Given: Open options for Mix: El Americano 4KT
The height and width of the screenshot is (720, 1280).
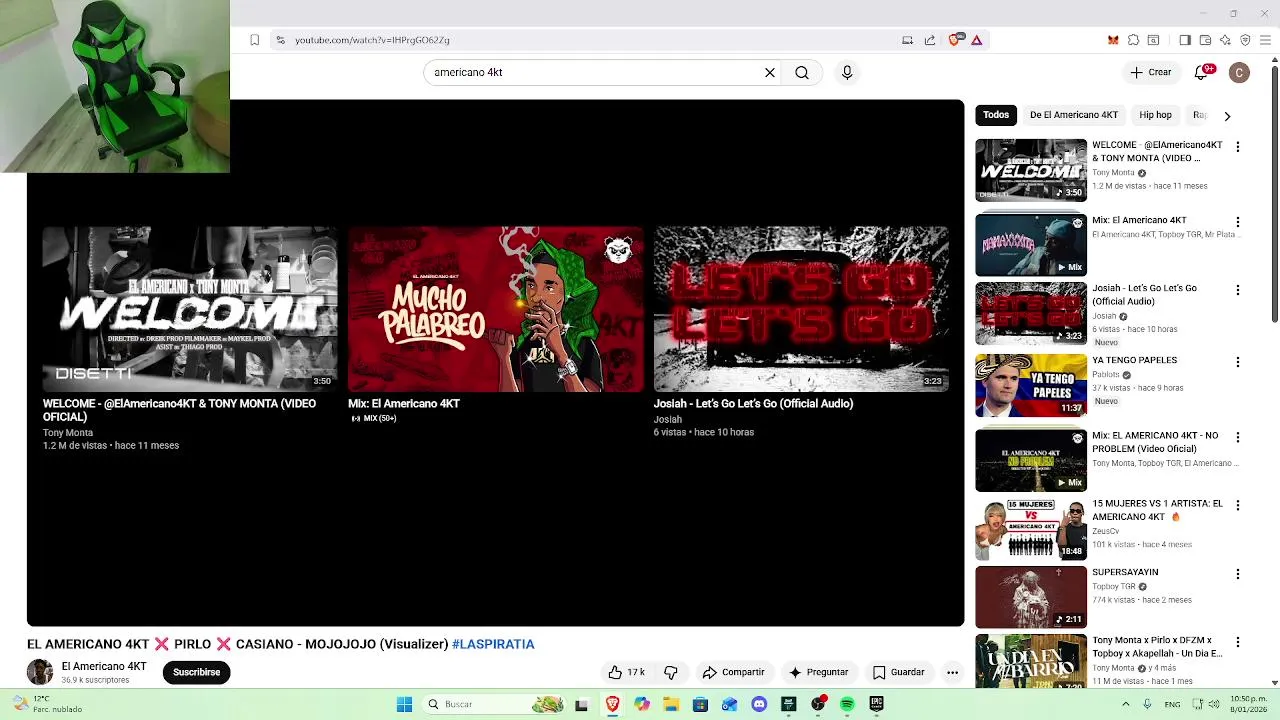Looking at the screenshot, I should coord(1238,222).
